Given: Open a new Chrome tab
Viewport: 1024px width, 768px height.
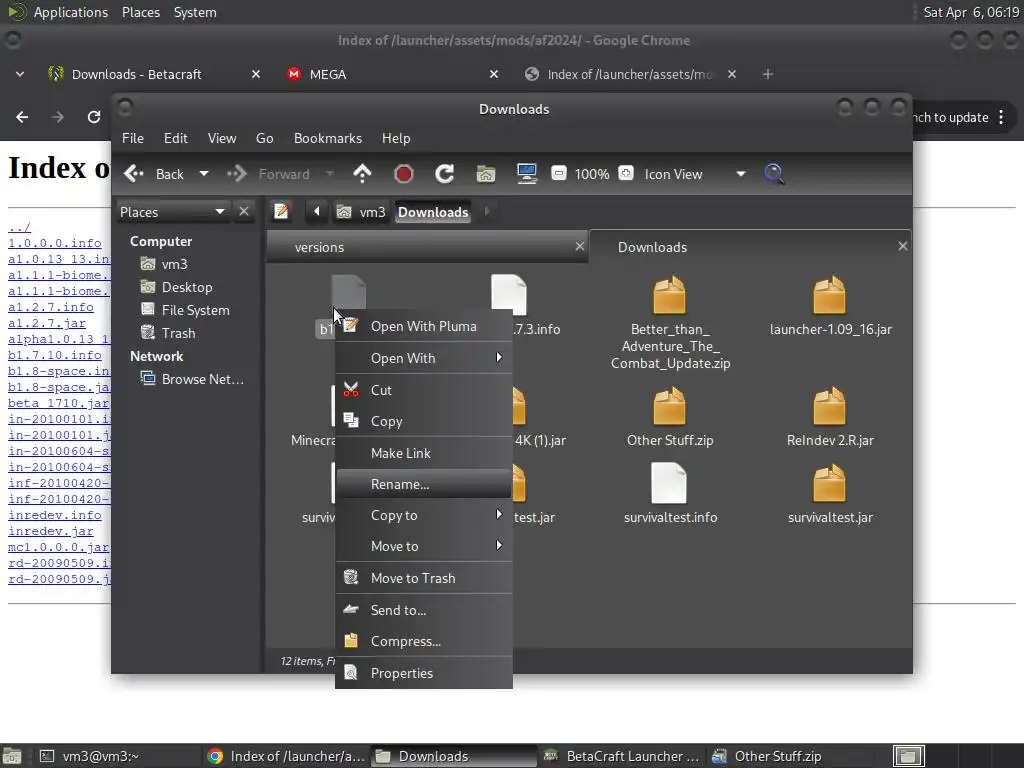Looking at the screenshot, I should click(x=767, y=74).
